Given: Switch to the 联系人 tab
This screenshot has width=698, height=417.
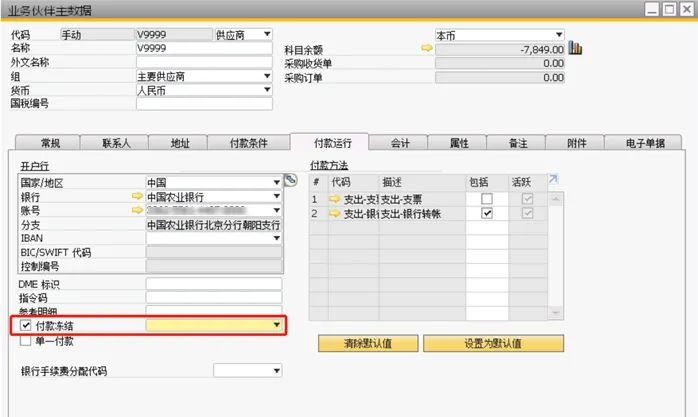Looking at the screenshot, I should click(115, 143).
